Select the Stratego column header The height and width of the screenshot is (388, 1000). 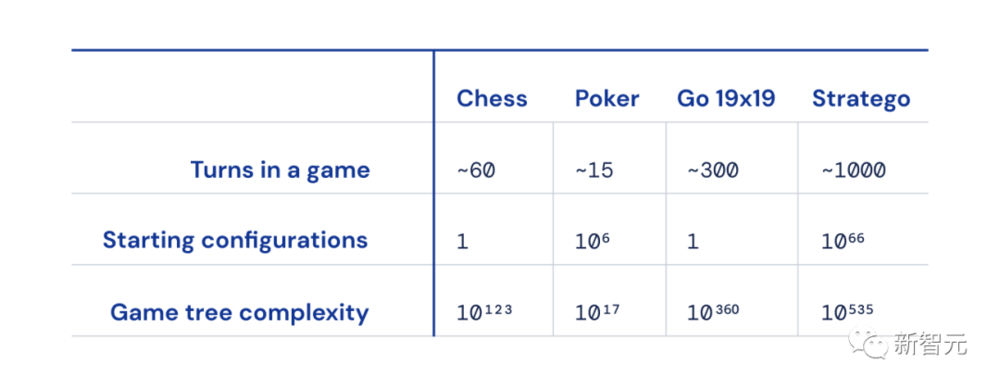[861, 100]
